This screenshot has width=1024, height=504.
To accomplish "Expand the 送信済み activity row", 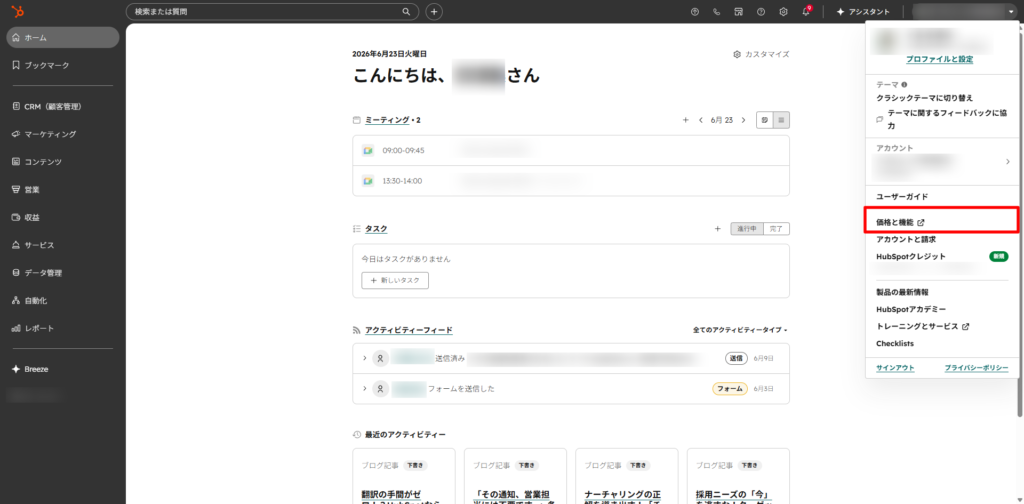I will [x=364, y=358].
